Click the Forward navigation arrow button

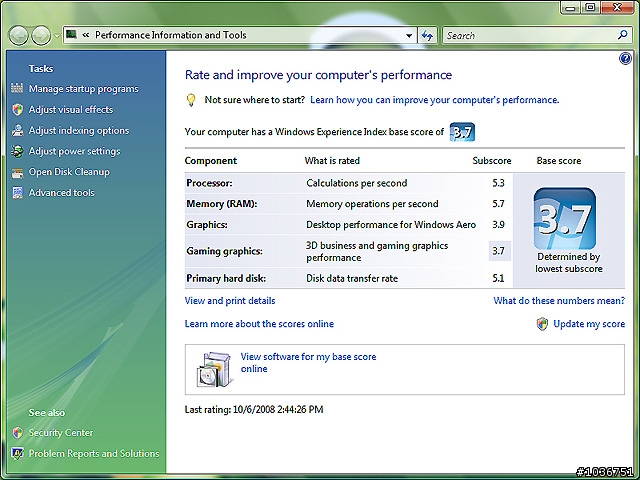tap(42, 36)
